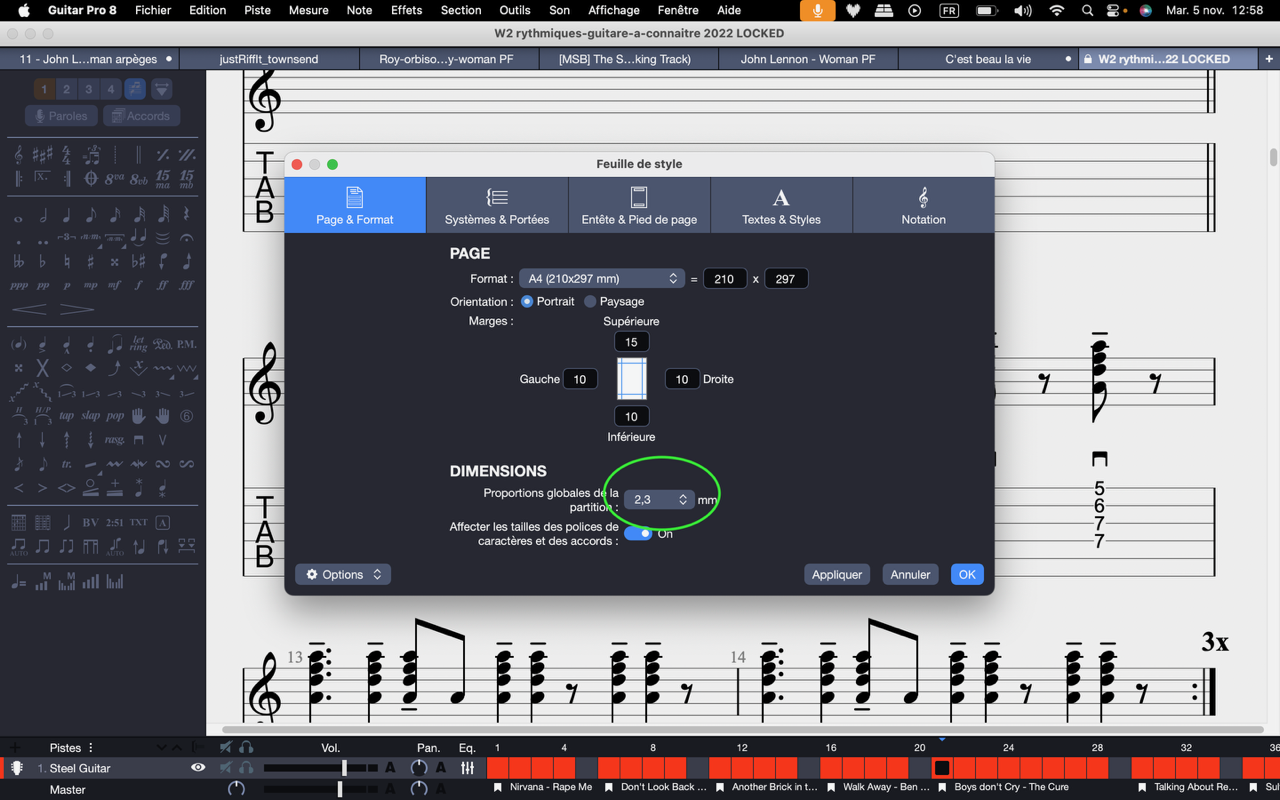Expand the track panel with up chevron
Viewport: 1280px width, 800px height.
177,748
